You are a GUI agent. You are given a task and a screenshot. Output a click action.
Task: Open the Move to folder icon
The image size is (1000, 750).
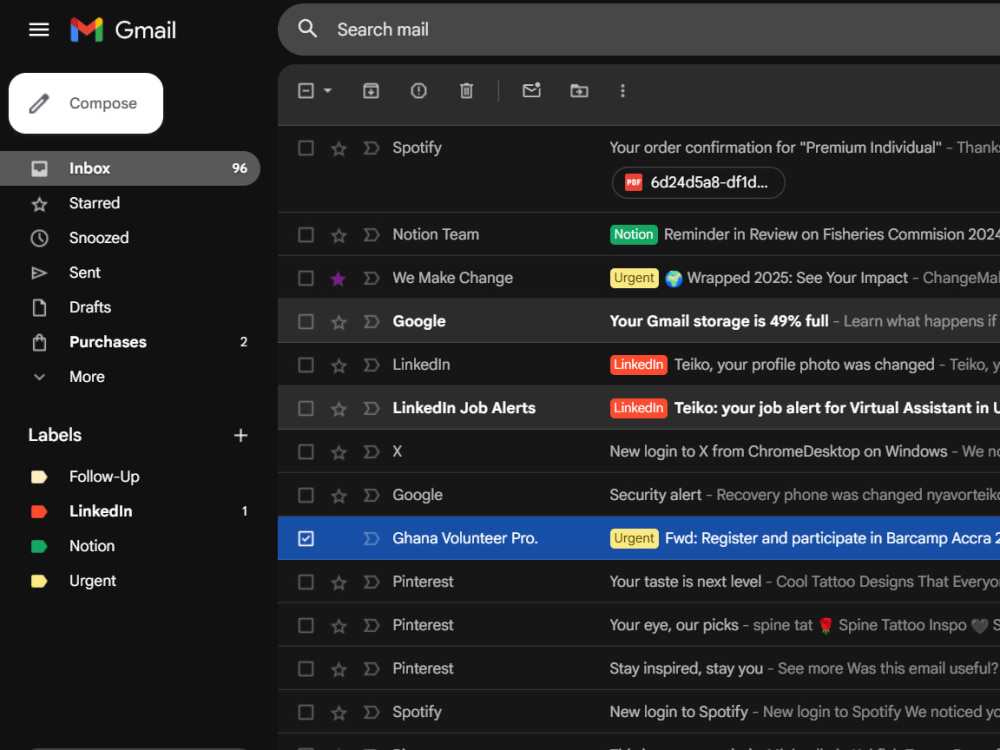[579, 91]
